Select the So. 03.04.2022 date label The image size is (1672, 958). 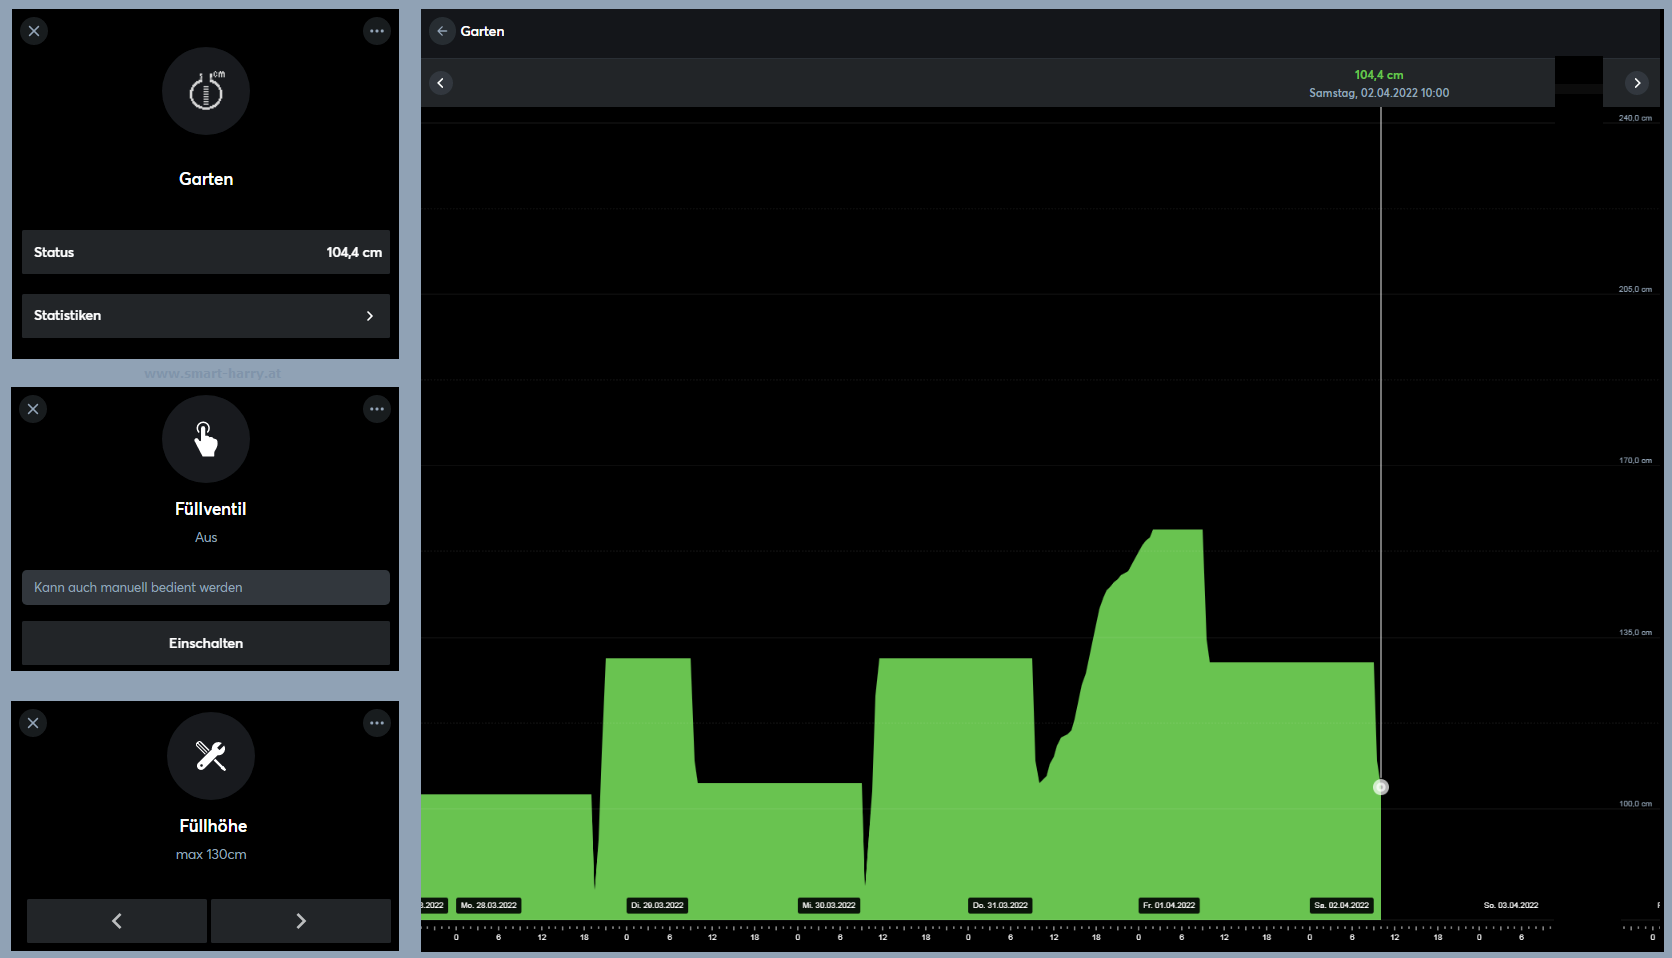click(x=1511, y=906)
